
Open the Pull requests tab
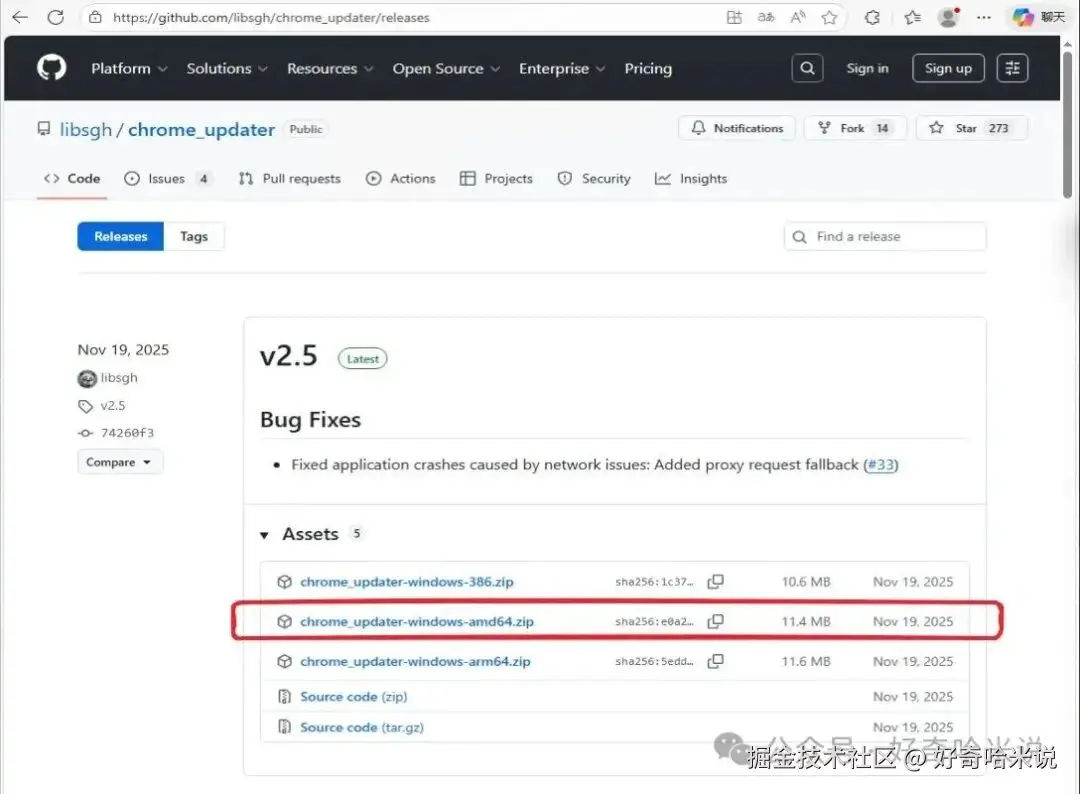tap(289, 178)
